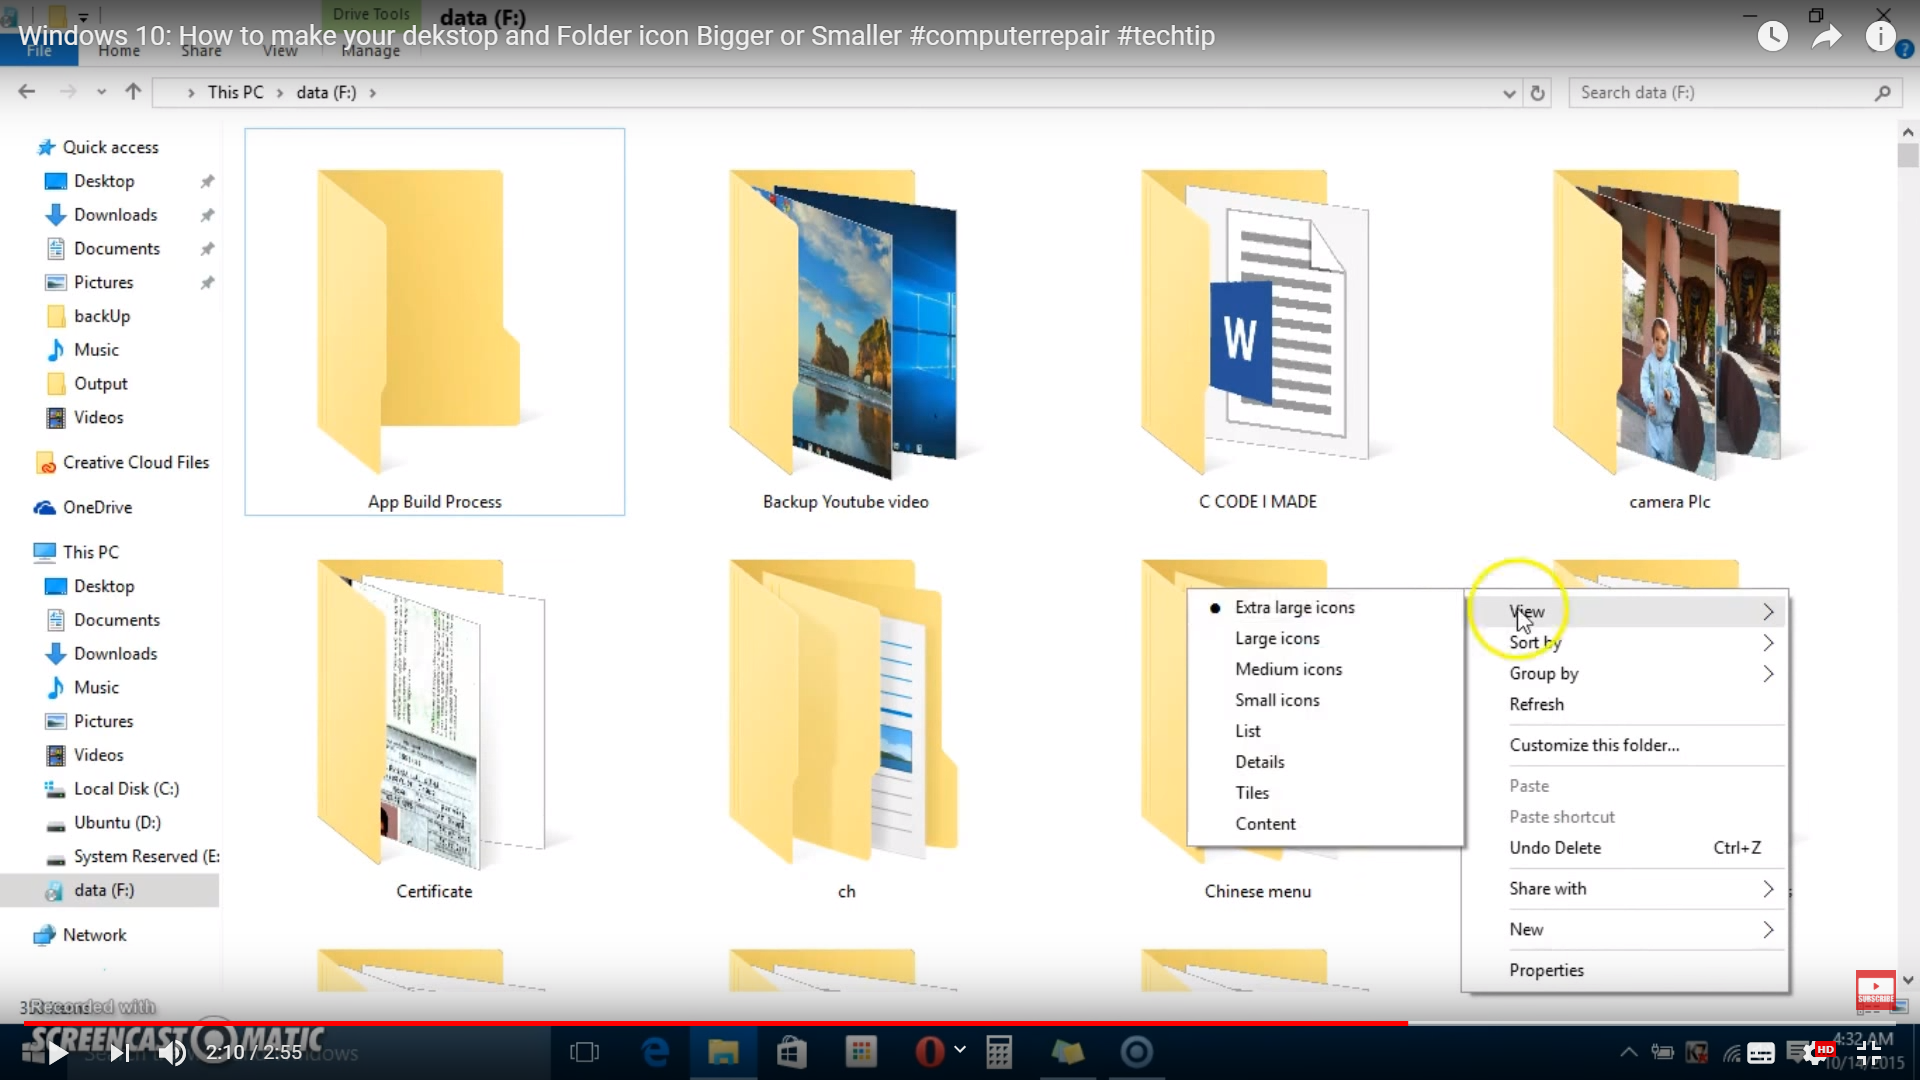Open pinned Desktop under Quick access
1920x1080 pixels.
104,181
